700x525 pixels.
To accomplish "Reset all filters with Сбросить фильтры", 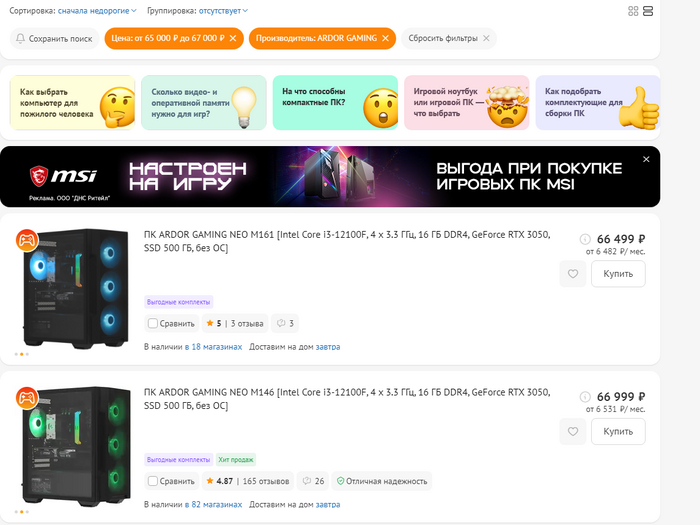I will pyautogui.click(x=449, y=38).
